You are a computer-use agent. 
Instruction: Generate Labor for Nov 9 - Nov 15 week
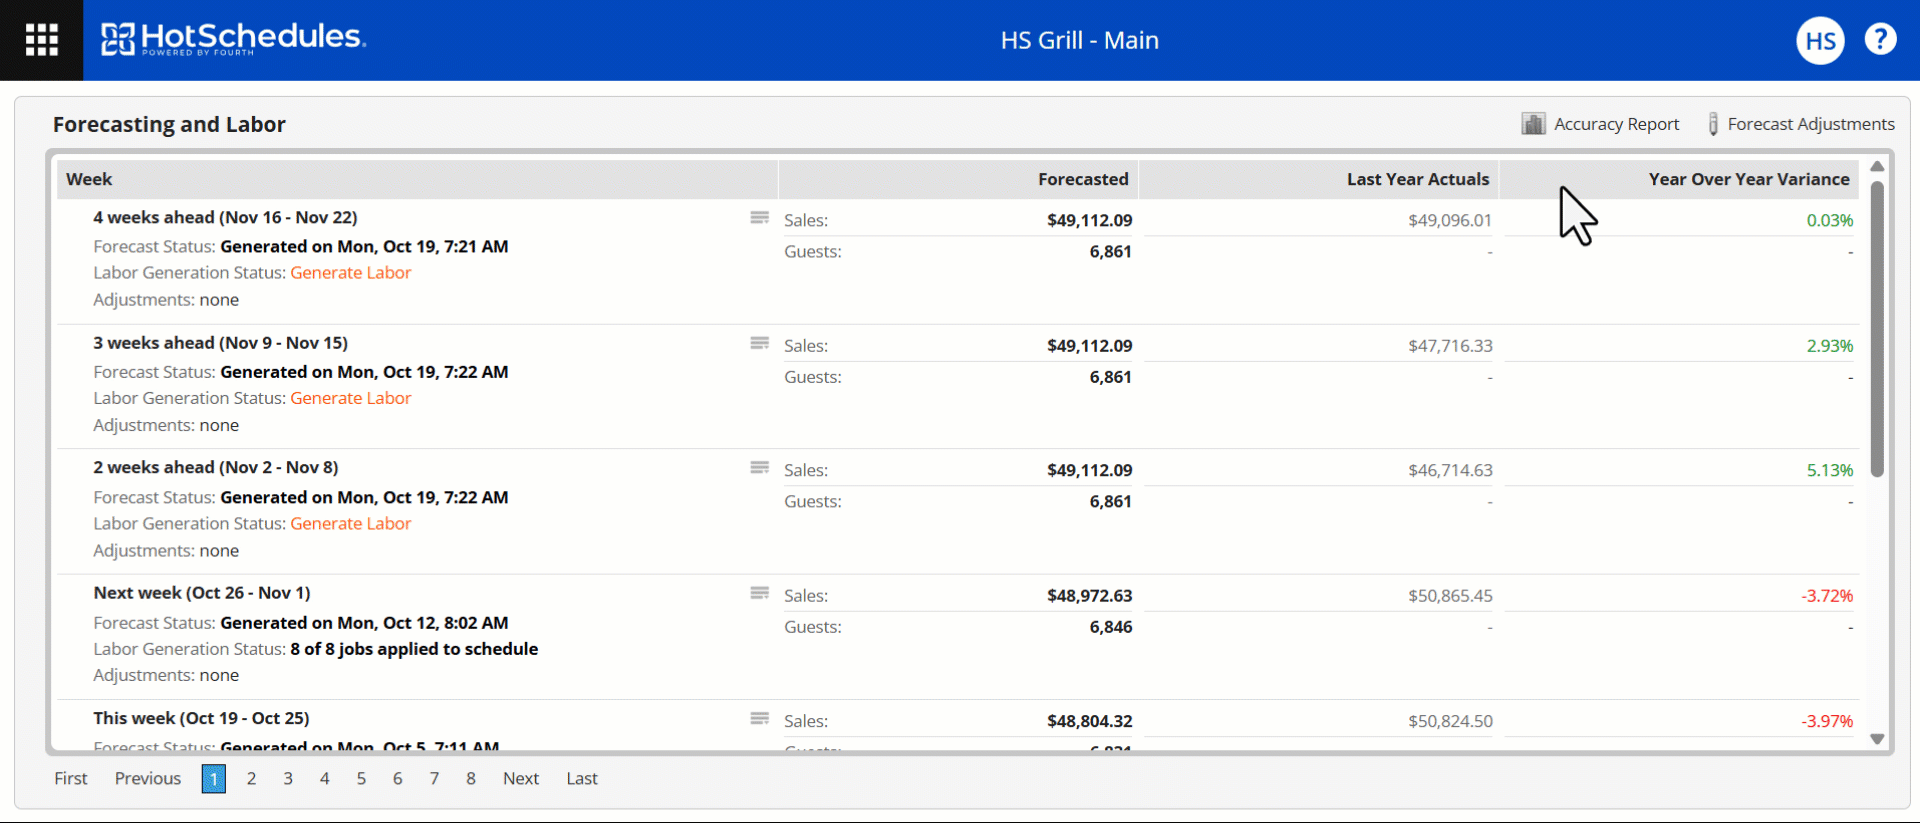coord(351,398)
